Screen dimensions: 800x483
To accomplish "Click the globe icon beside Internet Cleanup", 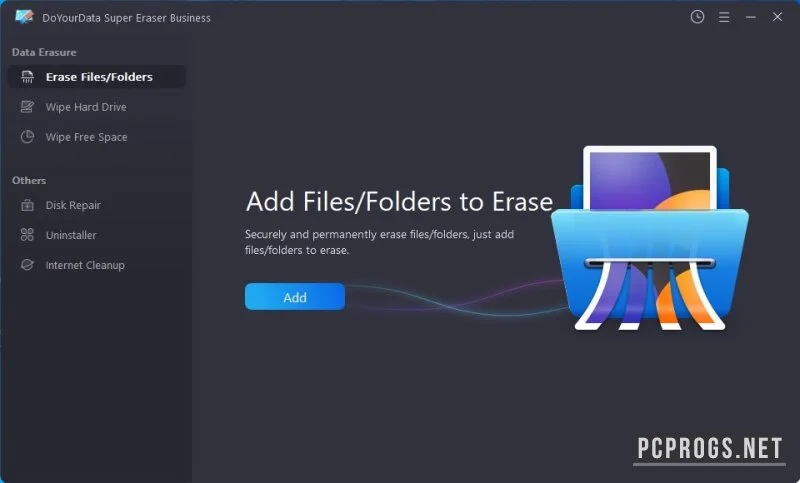I will tap(27, 265).
